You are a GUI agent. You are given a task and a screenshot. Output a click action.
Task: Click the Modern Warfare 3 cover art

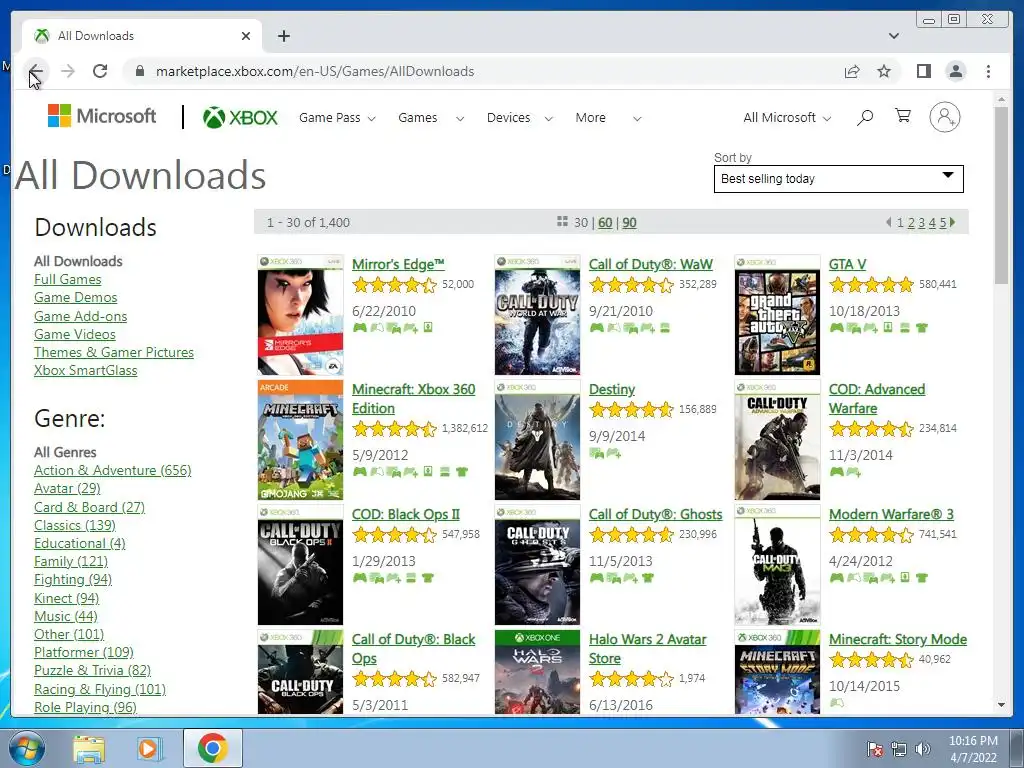777,565
